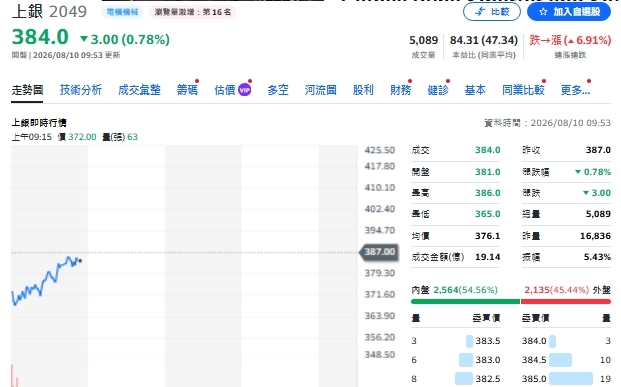
Task: Click the 5,089 成交量 value in header
Action: tap(423, 40)
